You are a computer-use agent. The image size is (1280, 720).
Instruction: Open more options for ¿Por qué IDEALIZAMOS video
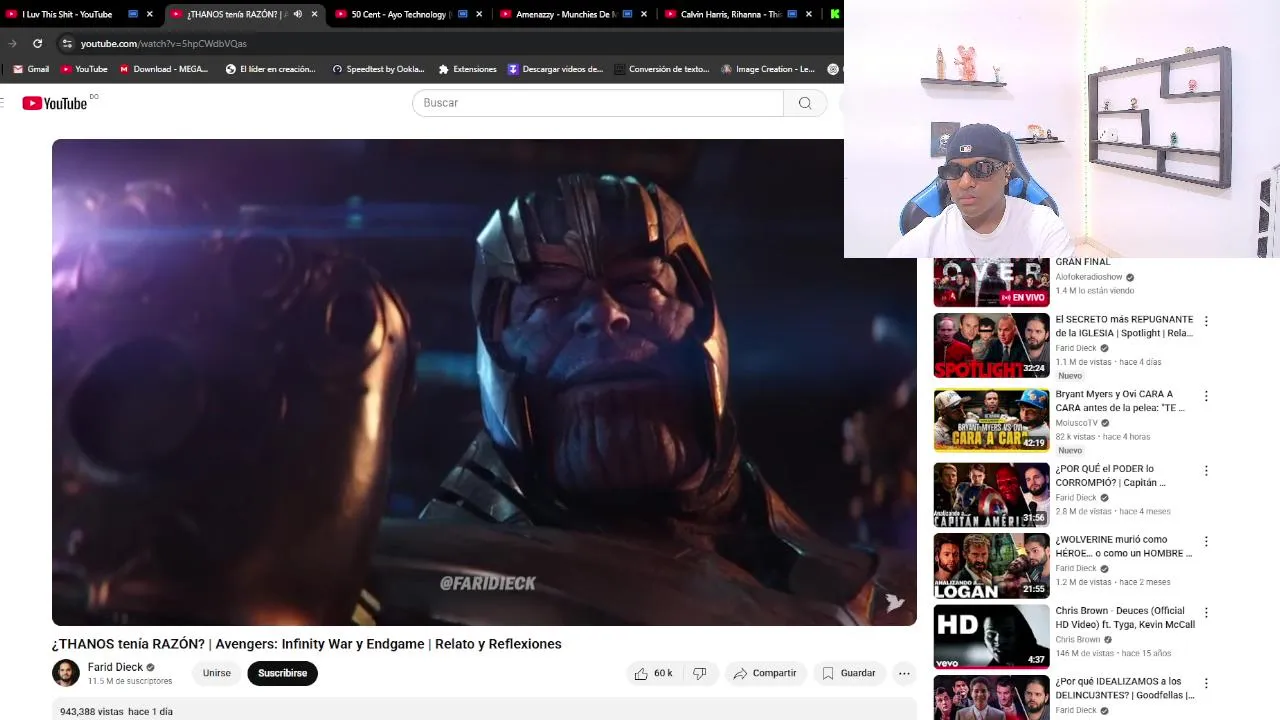1206,683
